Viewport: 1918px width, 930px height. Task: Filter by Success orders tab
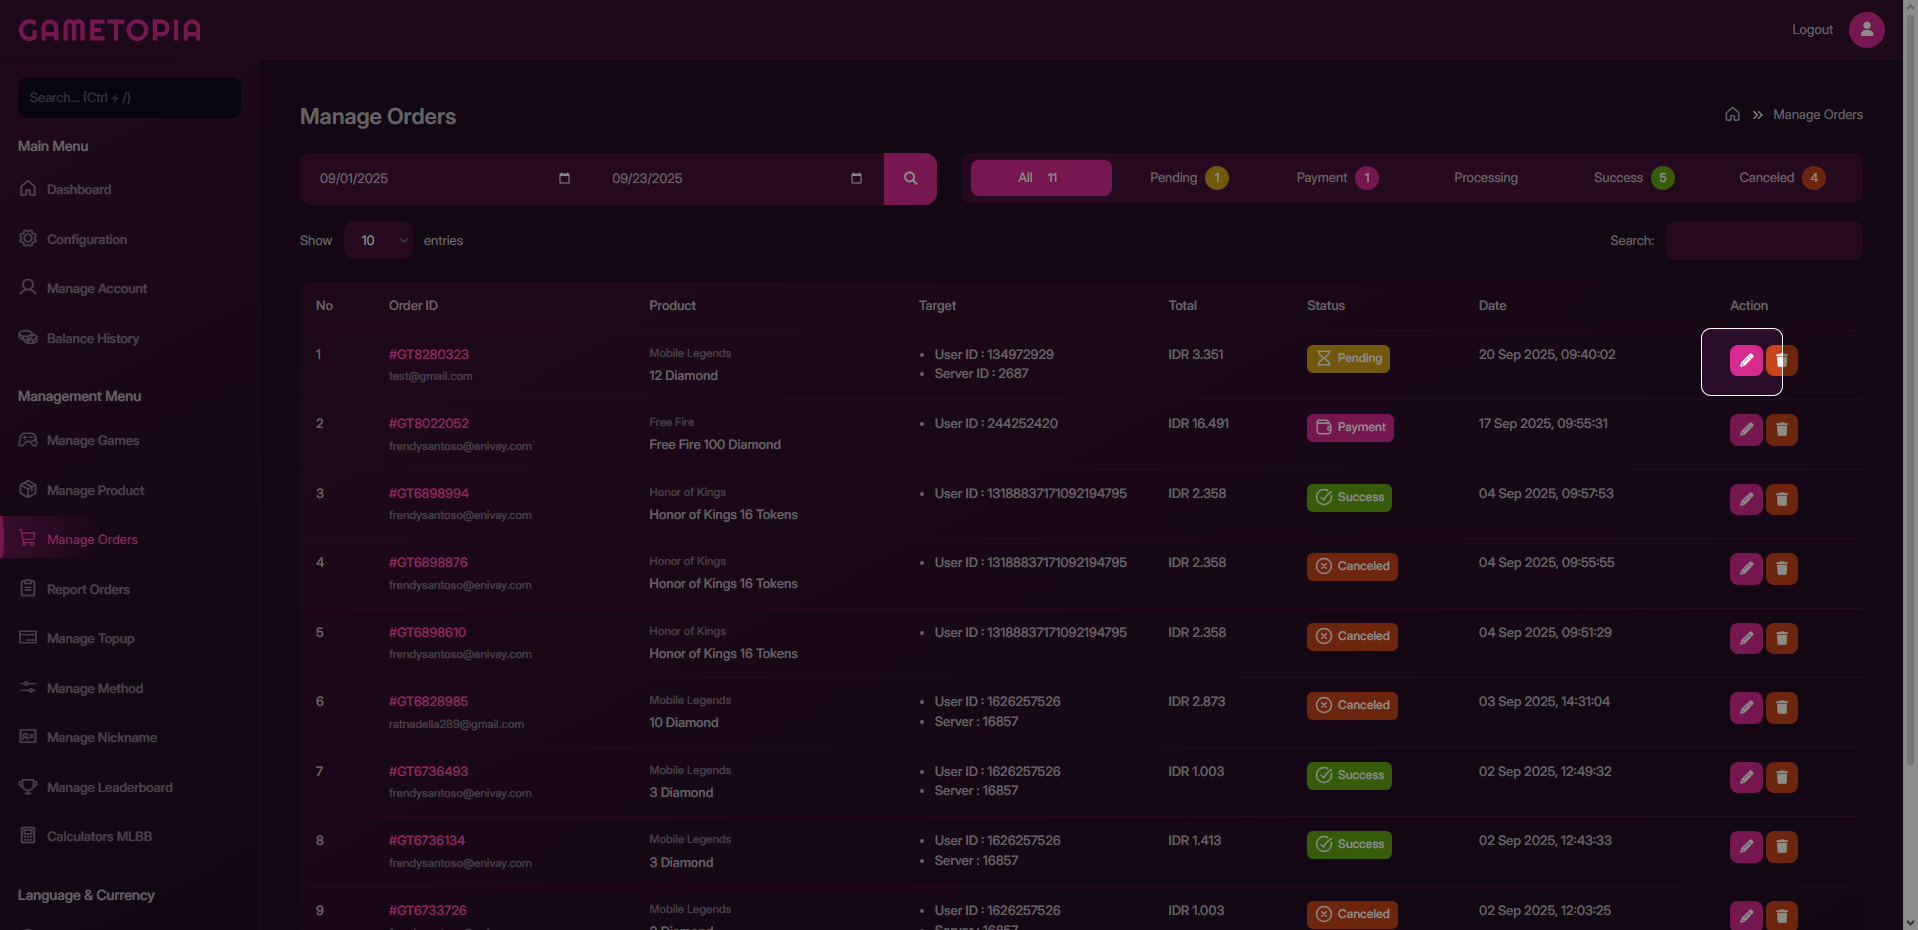tap(1634, 178)
